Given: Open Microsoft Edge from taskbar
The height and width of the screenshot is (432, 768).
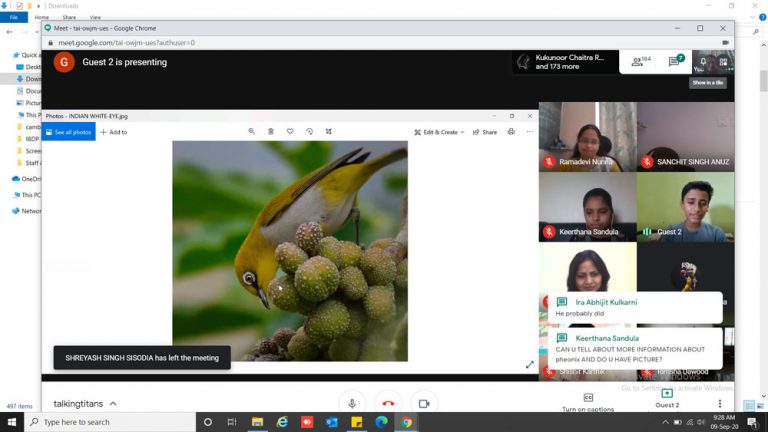Looking at the screenshot, I should (x=382, y=422).
